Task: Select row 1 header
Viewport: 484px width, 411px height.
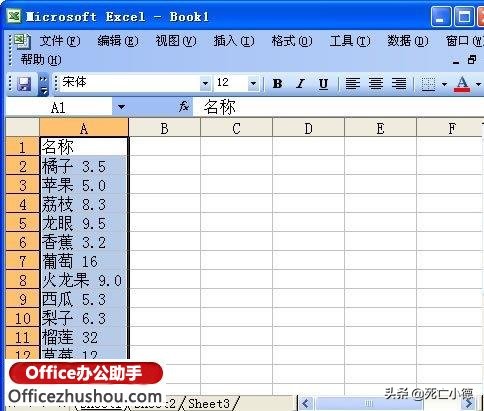Action: 23,147
